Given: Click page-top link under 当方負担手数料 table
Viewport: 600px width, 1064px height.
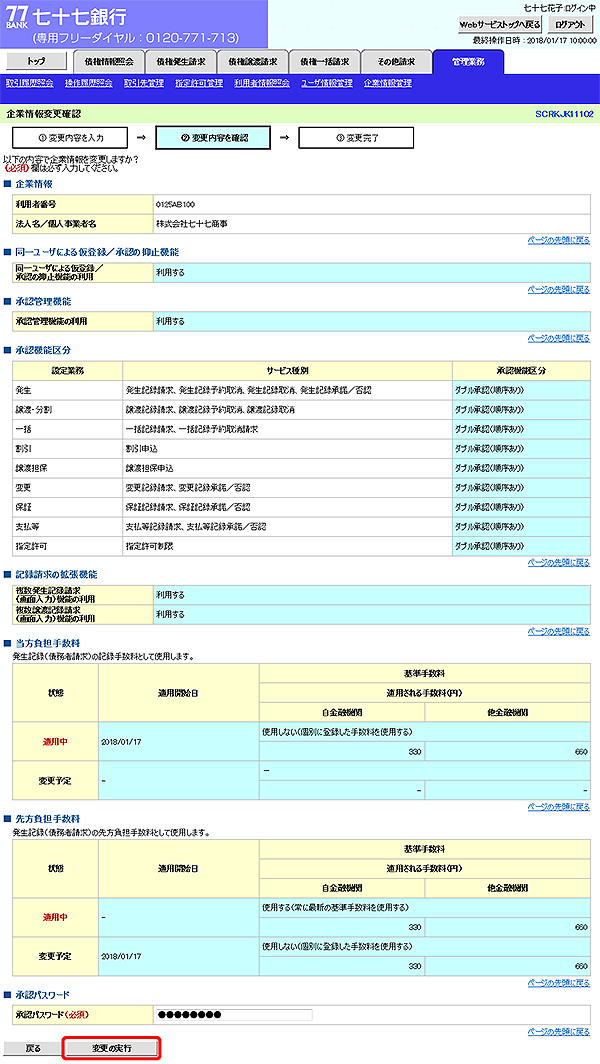Looking at the screenshot, I should click(559, 806).
